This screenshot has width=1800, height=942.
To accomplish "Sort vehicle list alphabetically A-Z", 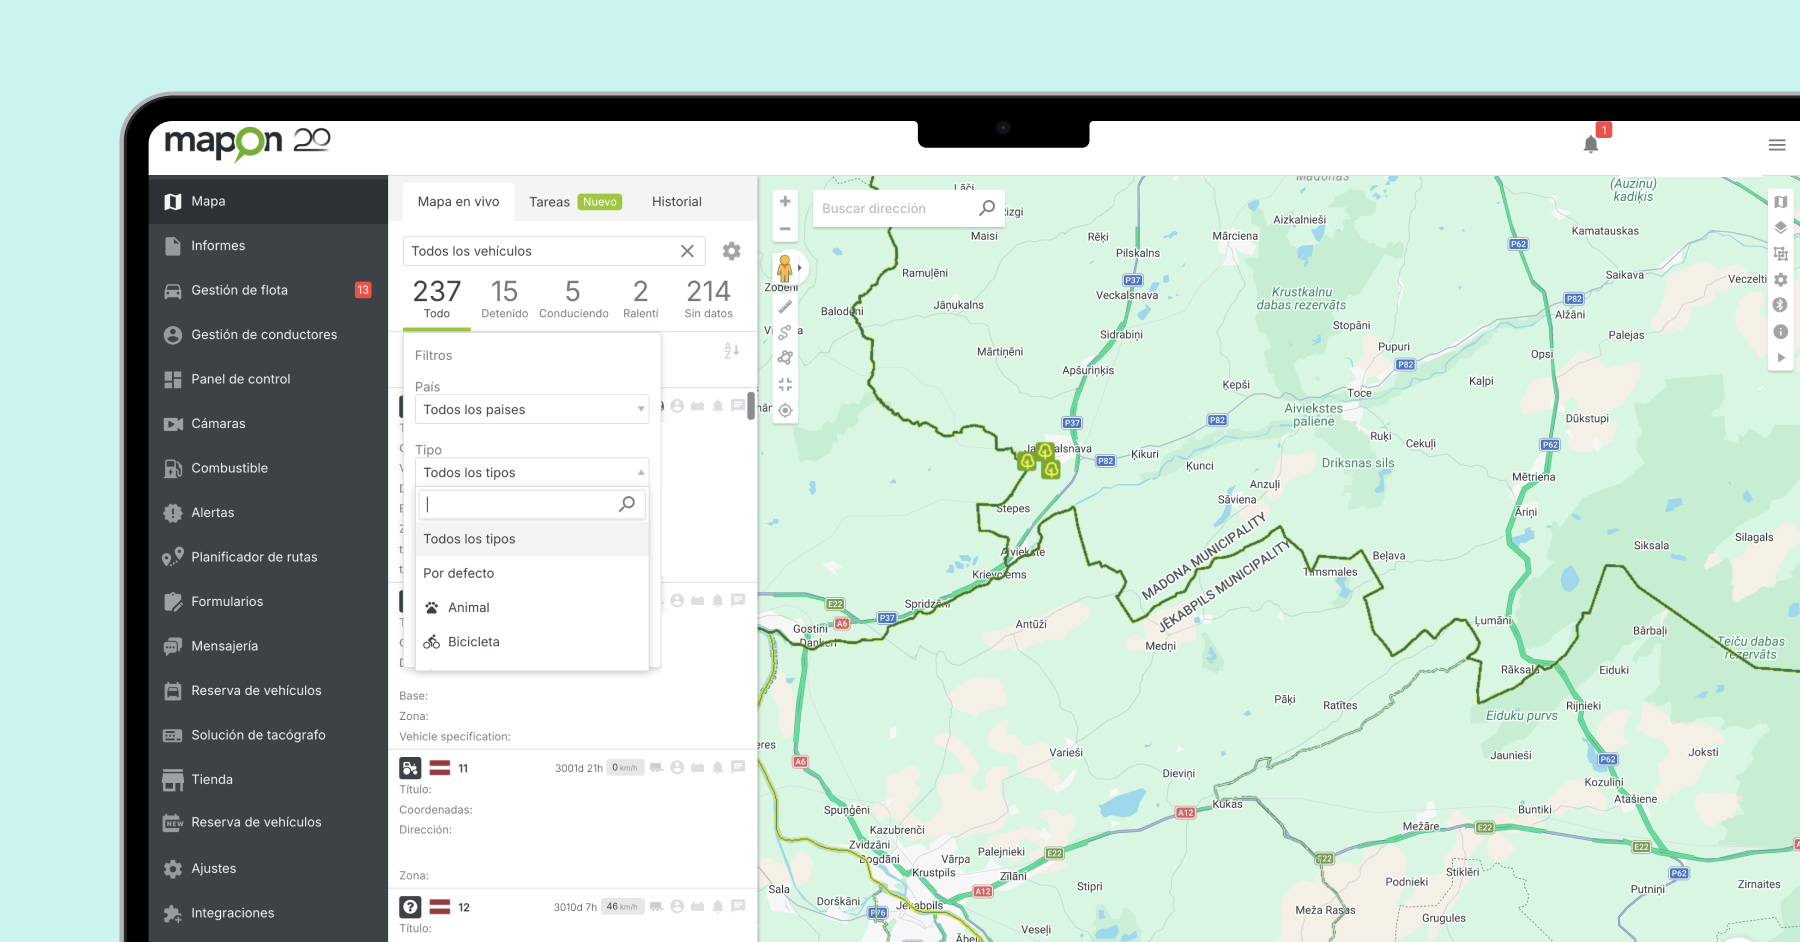I will pyautogui.click(x=732, y=350).
